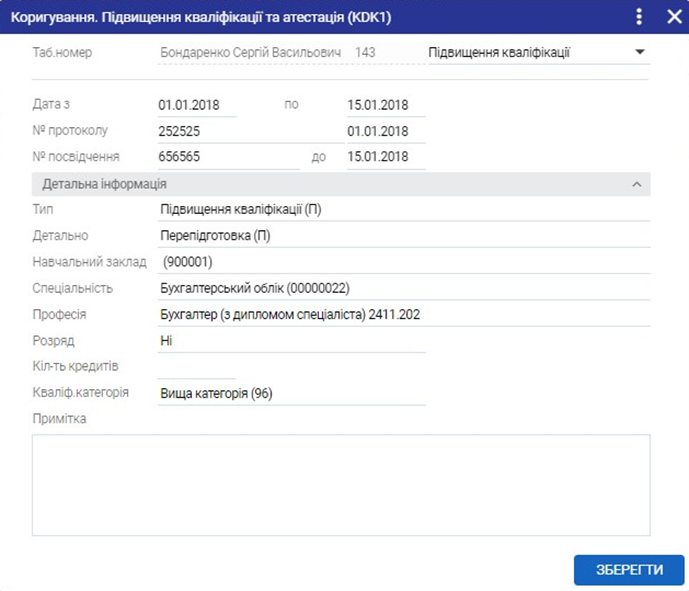689x591 pixels.
Task: Click the по end date field
Action: [x=385, y=105]
